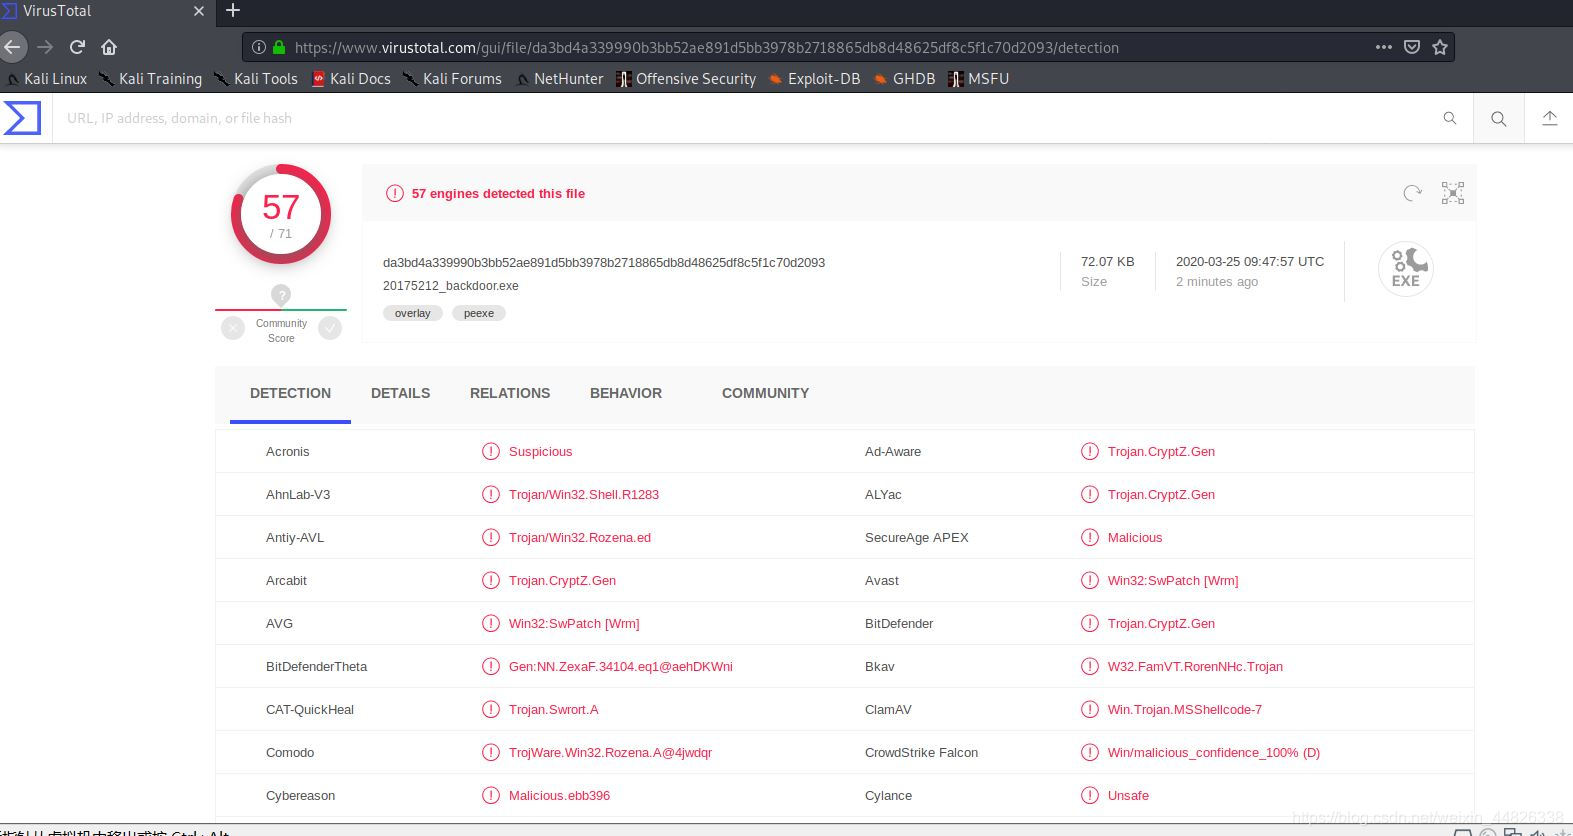The image size is (1573, 836).
Task: Click the filename 20175212_backdoor.exe
Action: point(451,286)
